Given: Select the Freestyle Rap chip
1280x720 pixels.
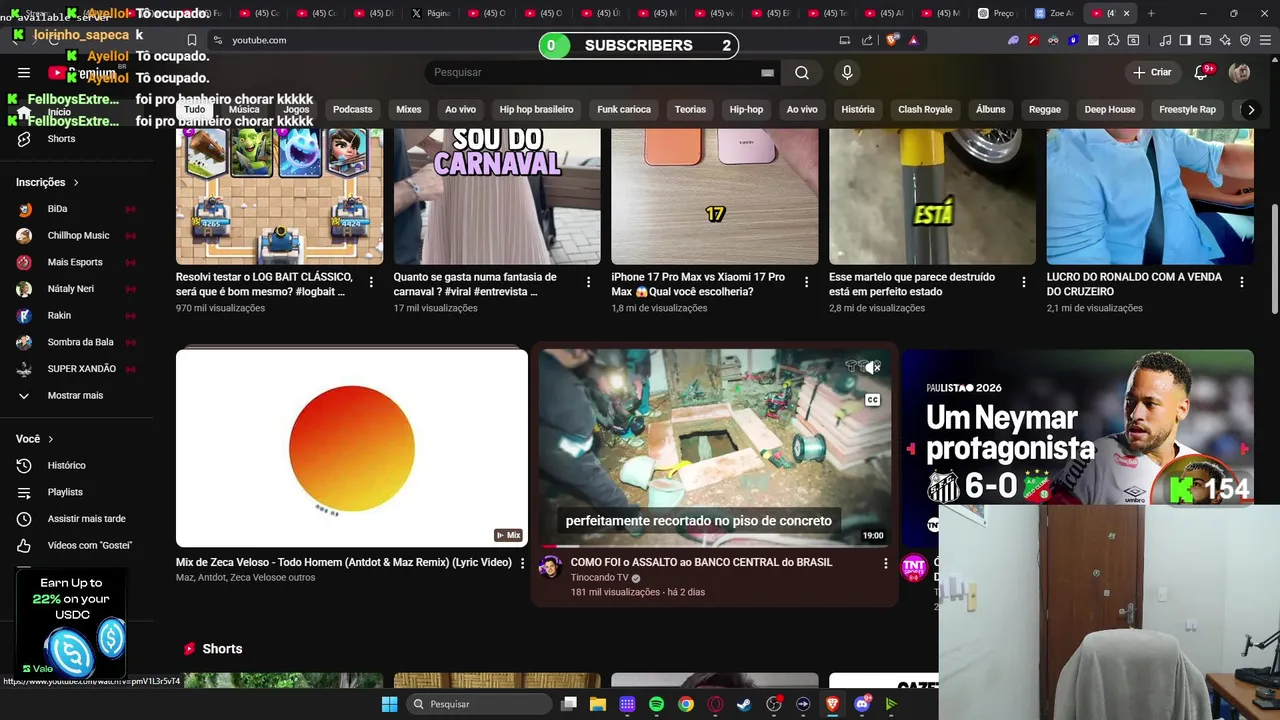Looking at the screenshot, I should [1187, 109].
